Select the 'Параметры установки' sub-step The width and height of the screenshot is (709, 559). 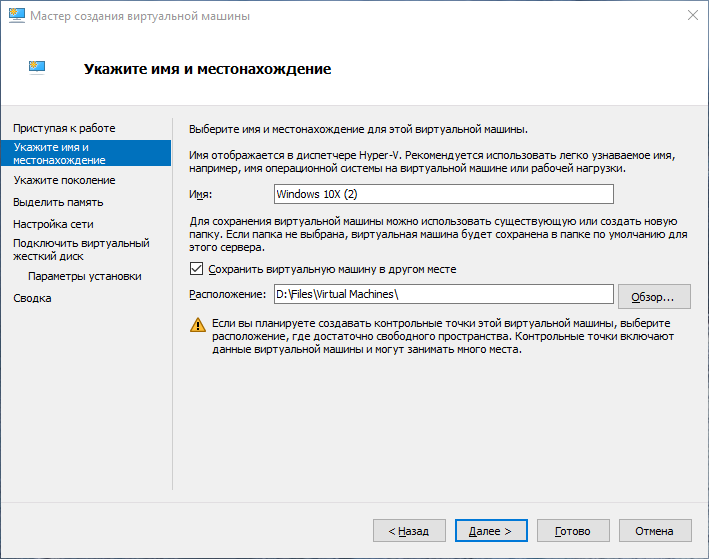point(85,276)
